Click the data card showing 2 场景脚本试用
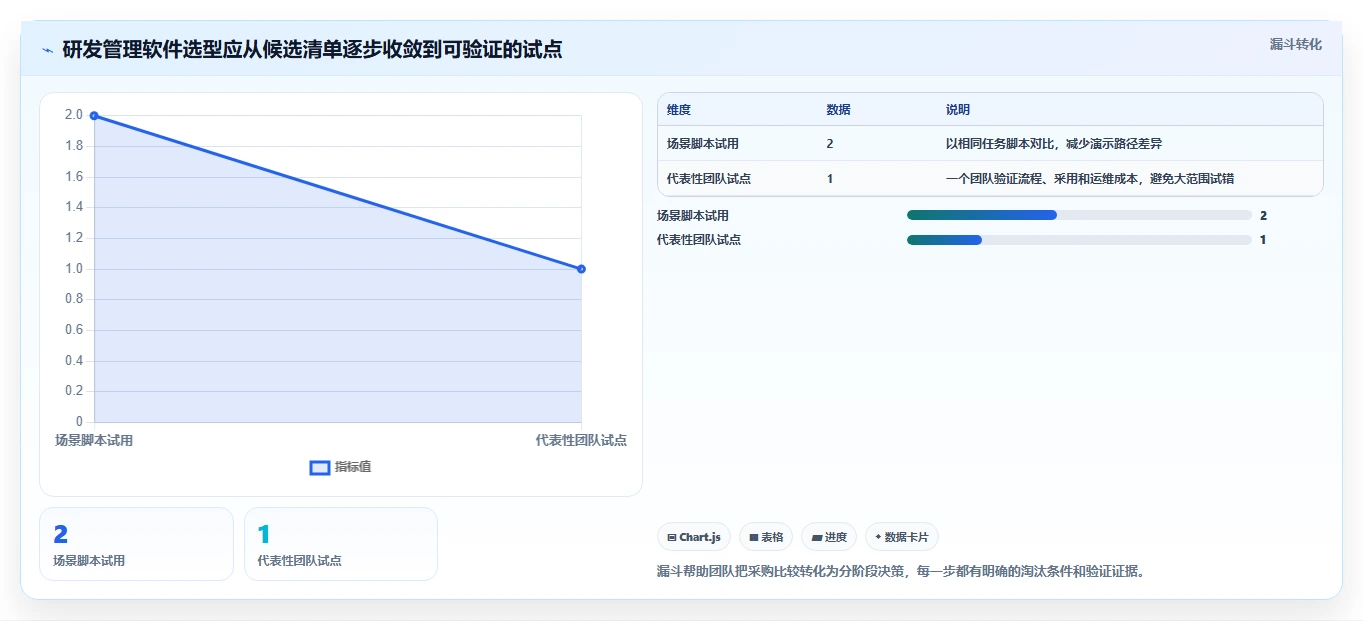 click(136, 544)
